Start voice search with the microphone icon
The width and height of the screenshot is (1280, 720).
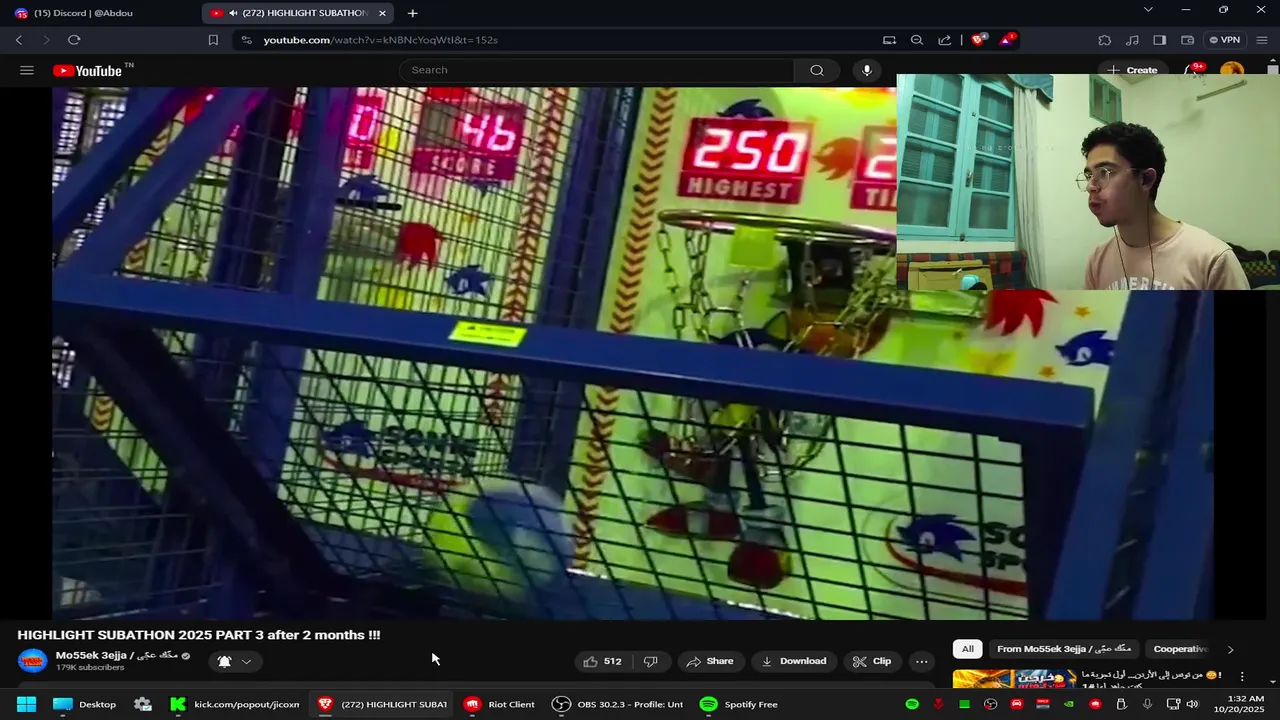867,70
